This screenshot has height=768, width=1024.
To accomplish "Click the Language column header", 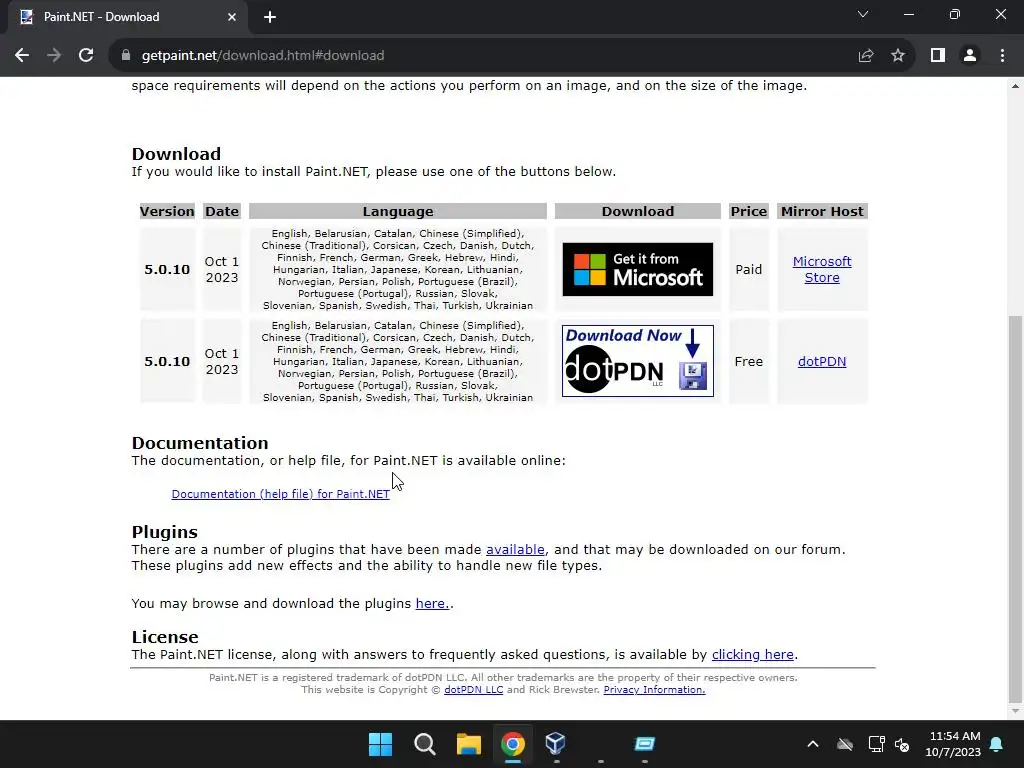I will tap(398, 211).
